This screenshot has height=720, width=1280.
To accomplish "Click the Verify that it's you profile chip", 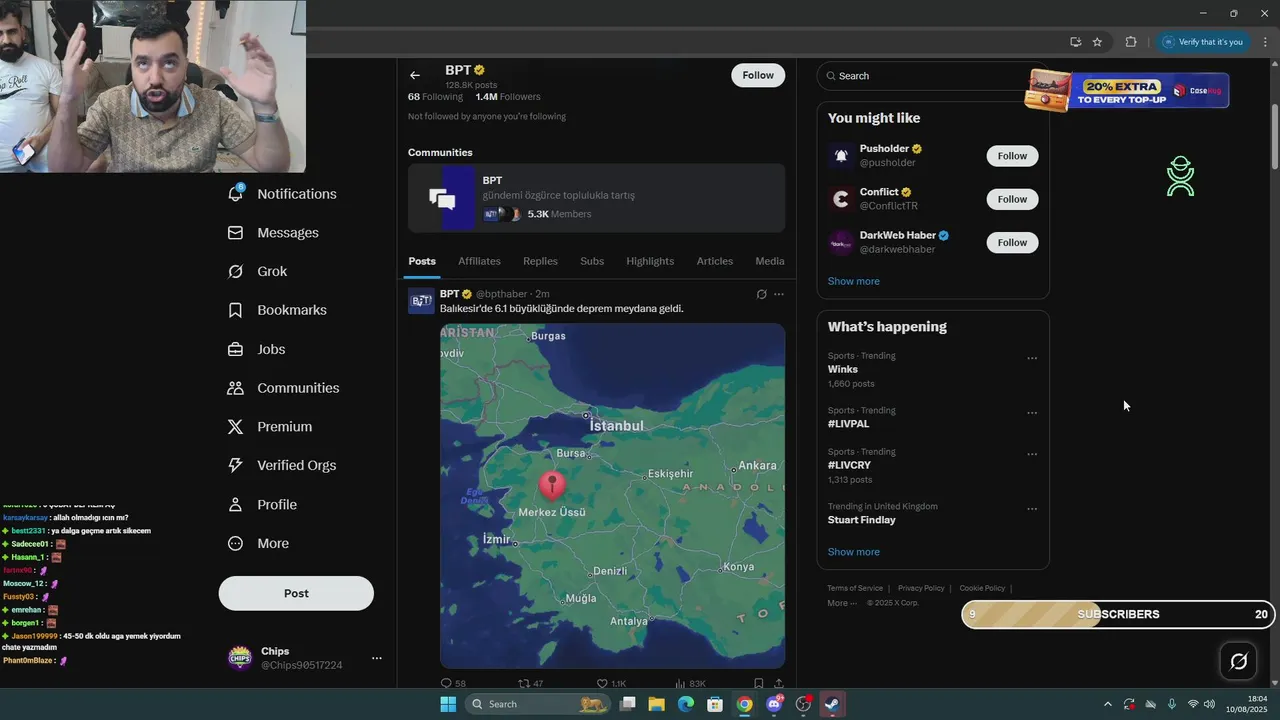I will coord(1202,42).
